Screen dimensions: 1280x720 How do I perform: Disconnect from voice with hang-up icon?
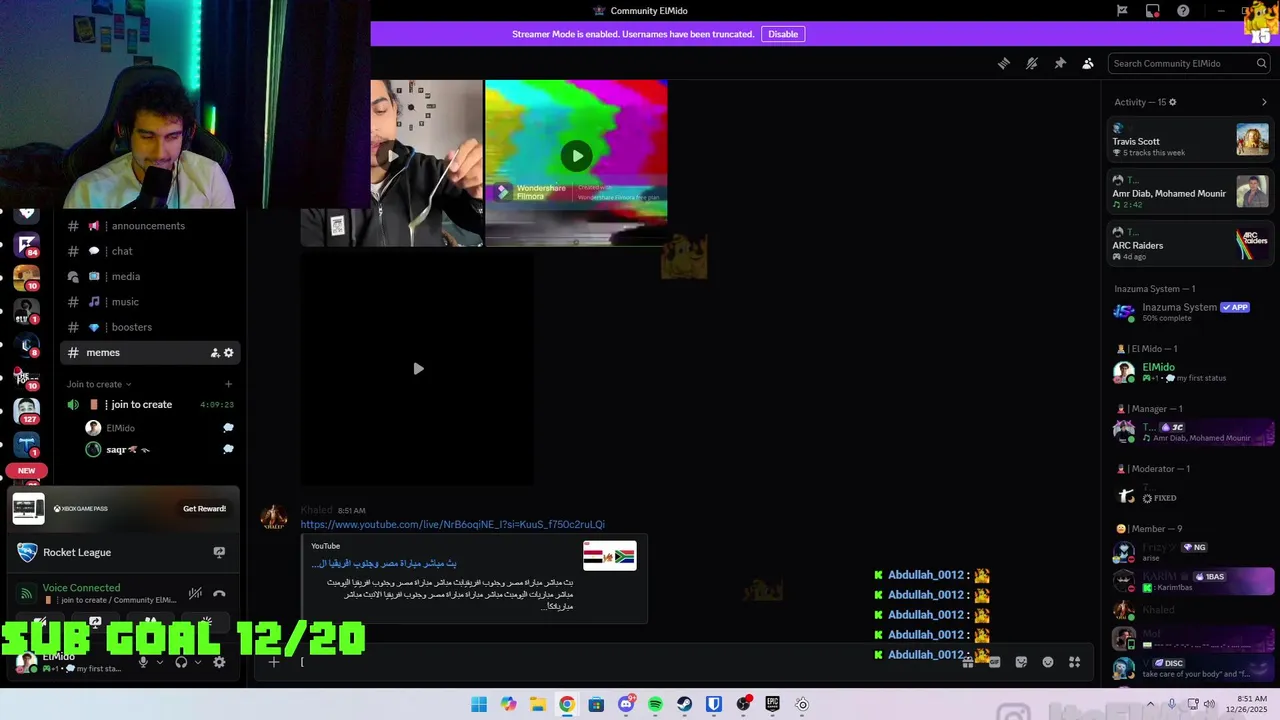pos(219,594)
